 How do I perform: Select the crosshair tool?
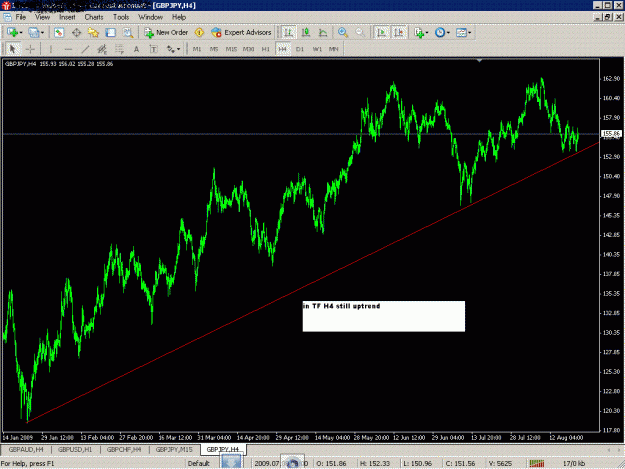pos(30,49)
